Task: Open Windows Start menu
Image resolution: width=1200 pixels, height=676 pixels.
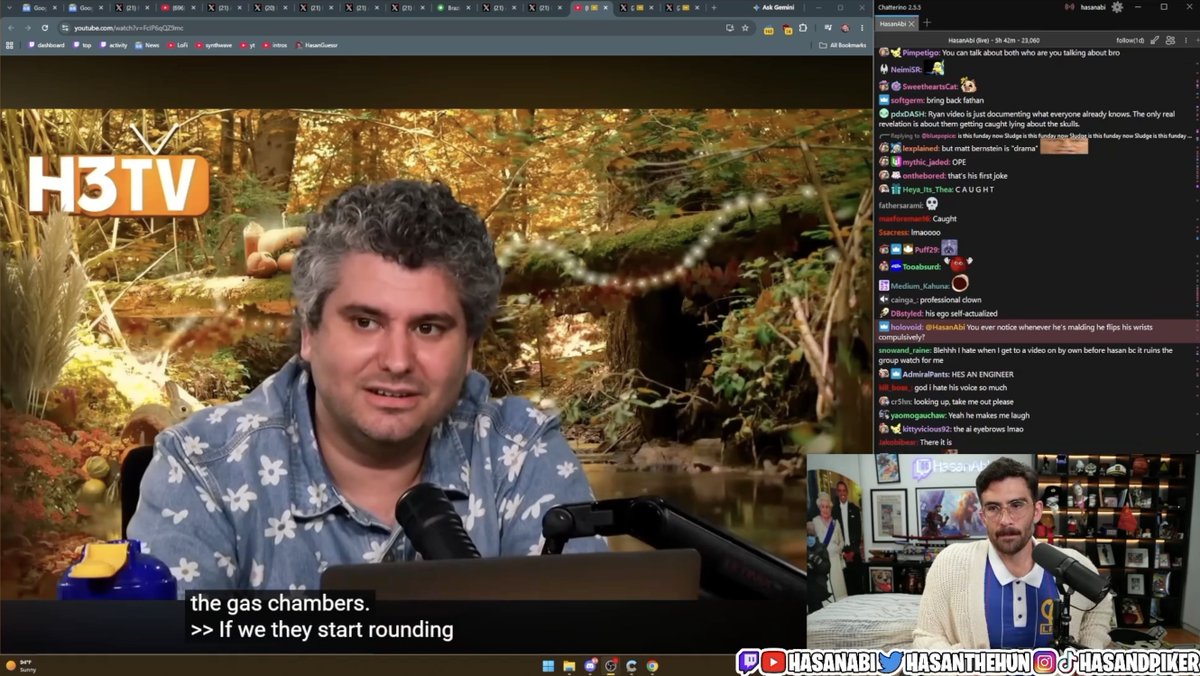Action: pyautogui.click(x=548, y=666)
